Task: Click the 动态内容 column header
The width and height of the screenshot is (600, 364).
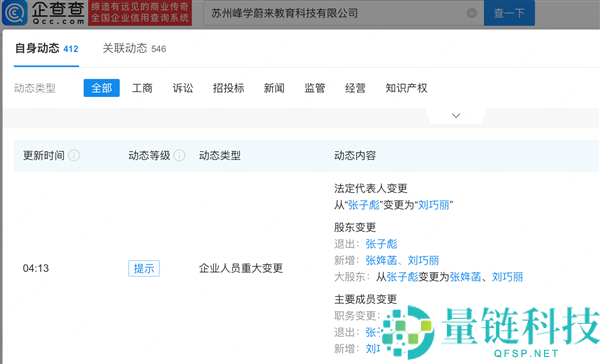Action: coord(355,155)
